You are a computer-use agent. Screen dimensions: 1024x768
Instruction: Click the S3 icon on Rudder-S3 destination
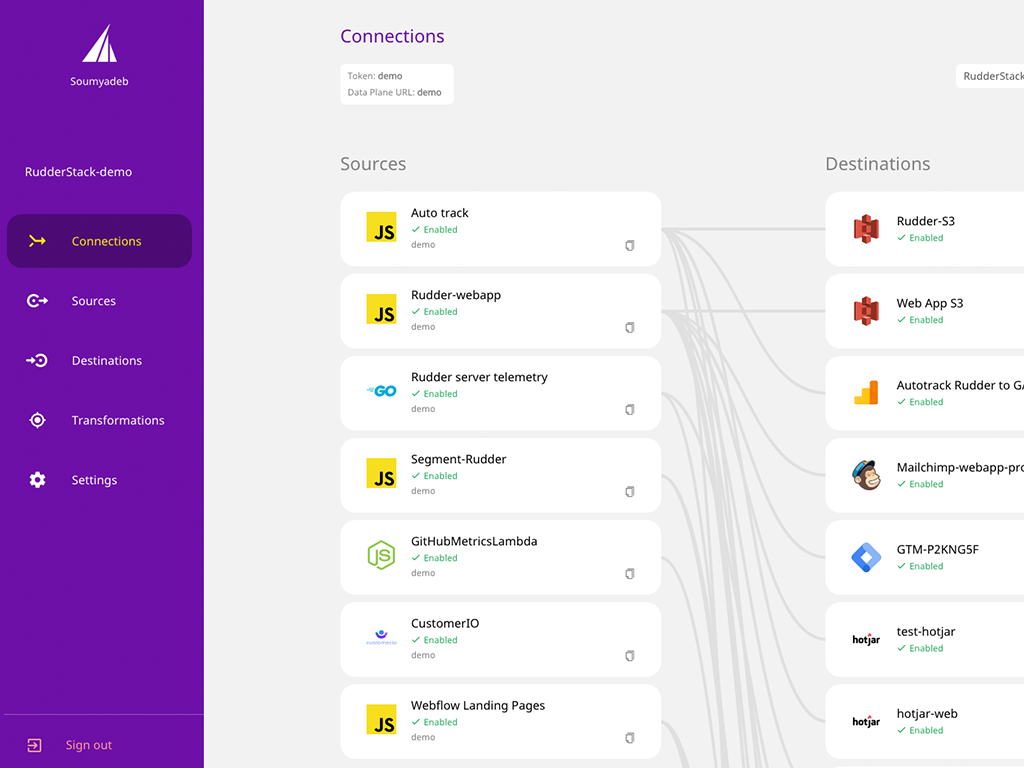[866, 229]
